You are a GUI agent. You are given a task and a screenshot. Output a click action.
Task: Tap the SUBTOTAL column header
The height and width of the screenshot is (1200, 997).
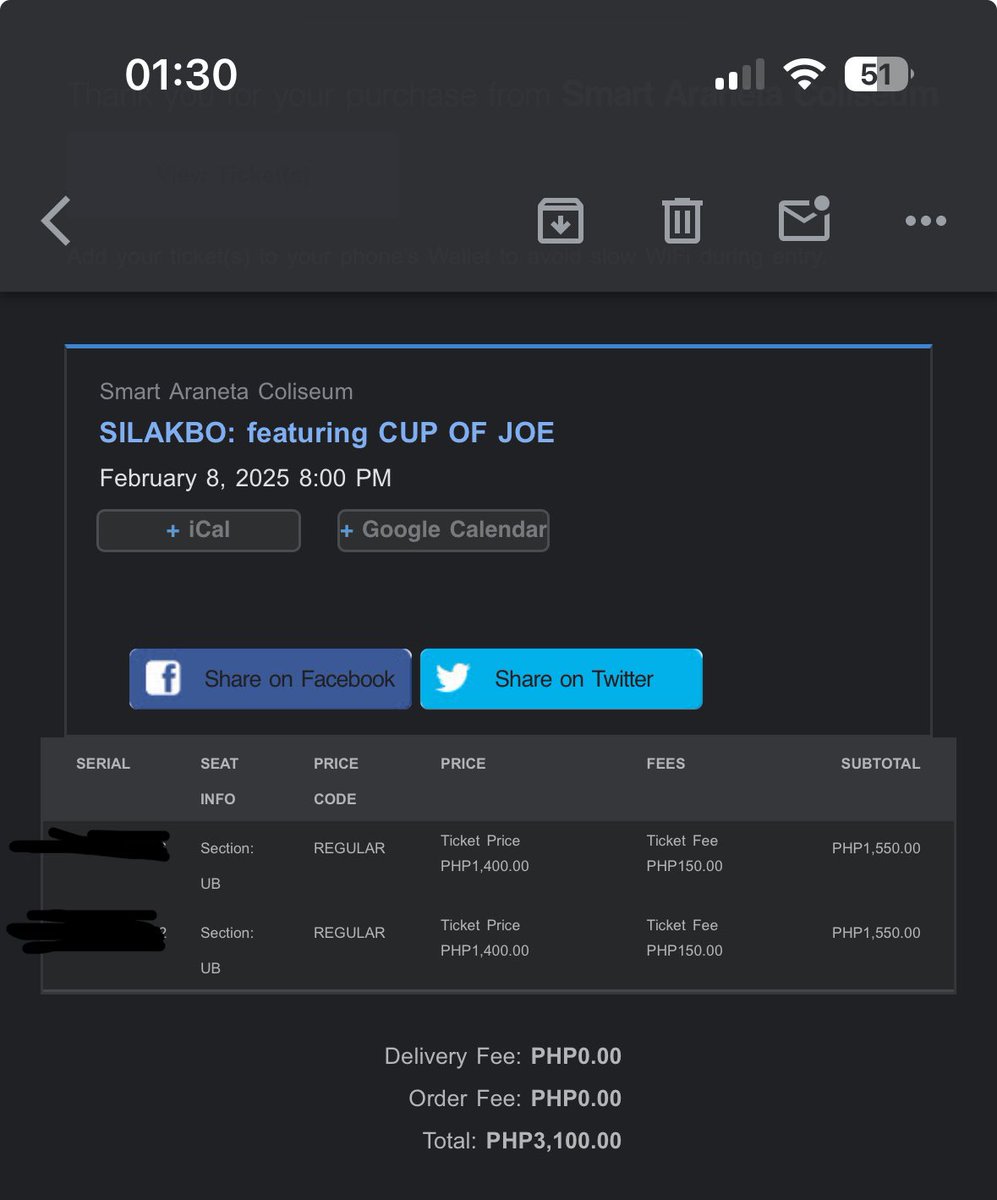[x=880, y=763]
